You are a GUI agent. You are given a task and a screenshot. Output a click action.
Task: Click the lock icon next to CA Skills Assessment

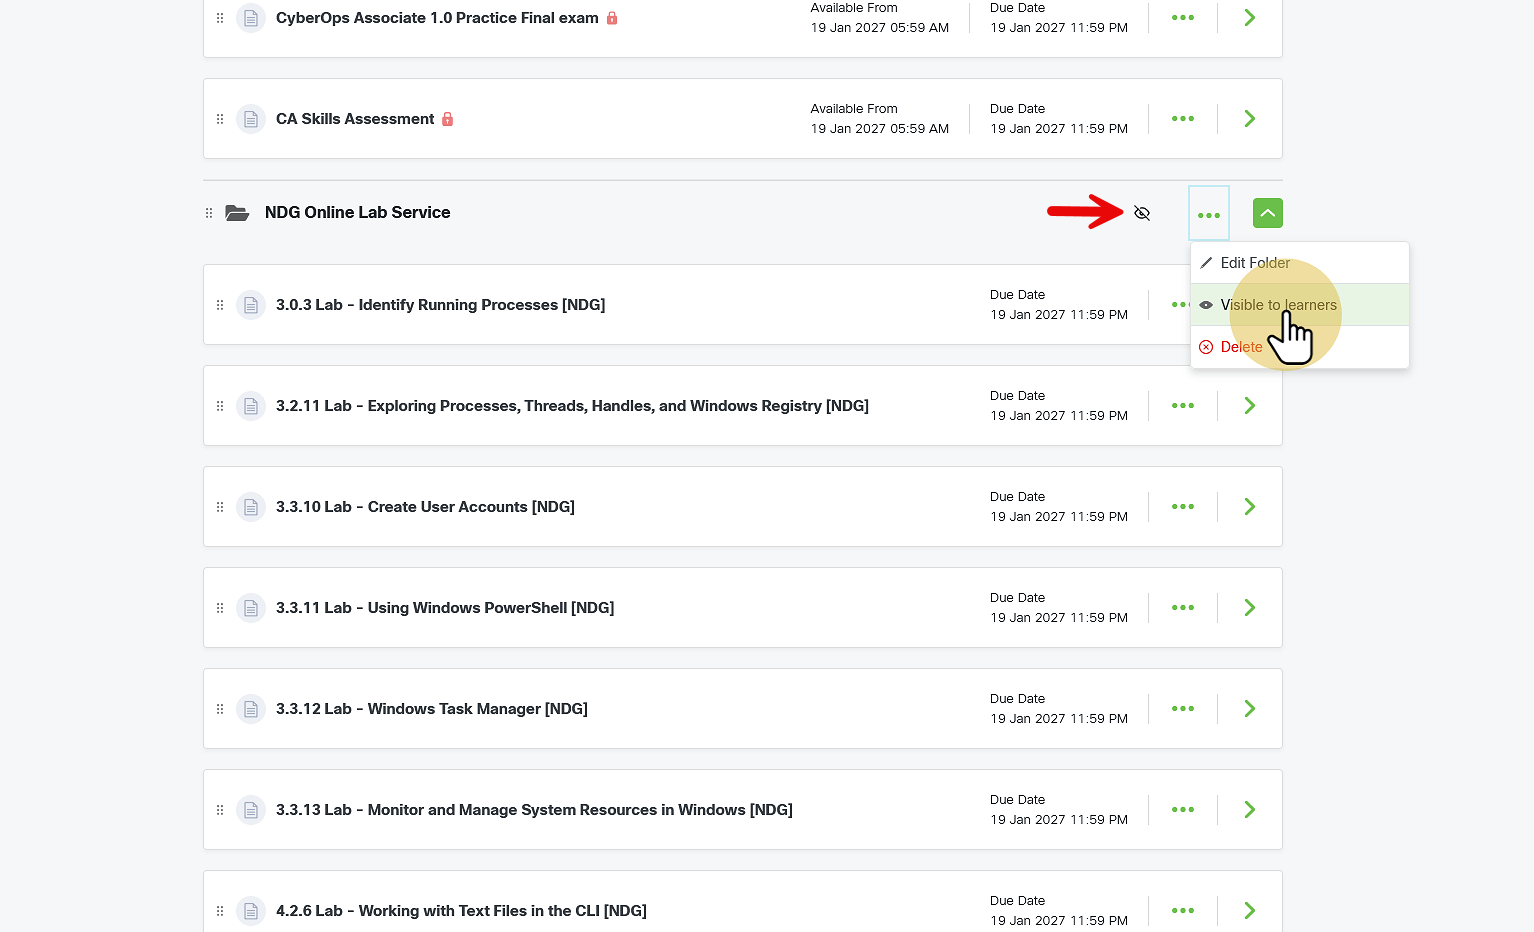(x=447, y=119)
